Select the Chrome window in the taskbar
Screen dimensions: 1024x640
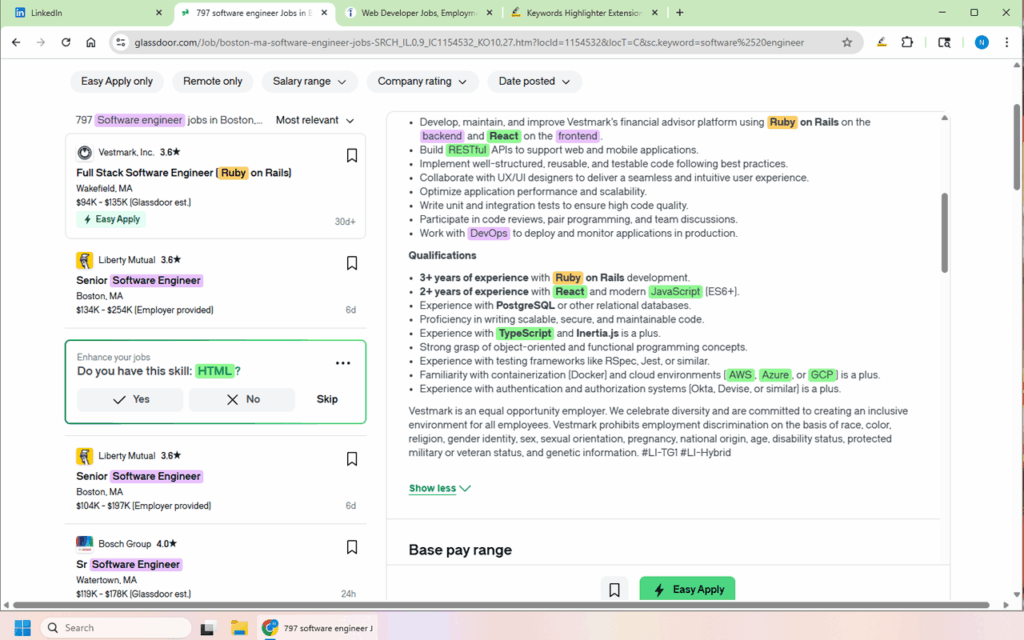tap(316, 628)
